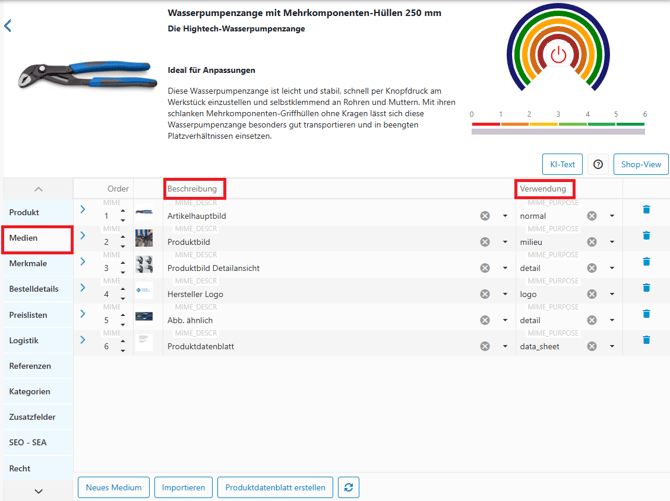Click the back arrow at top left
This screenshot has width=670, height=501.
click(8, 25)
